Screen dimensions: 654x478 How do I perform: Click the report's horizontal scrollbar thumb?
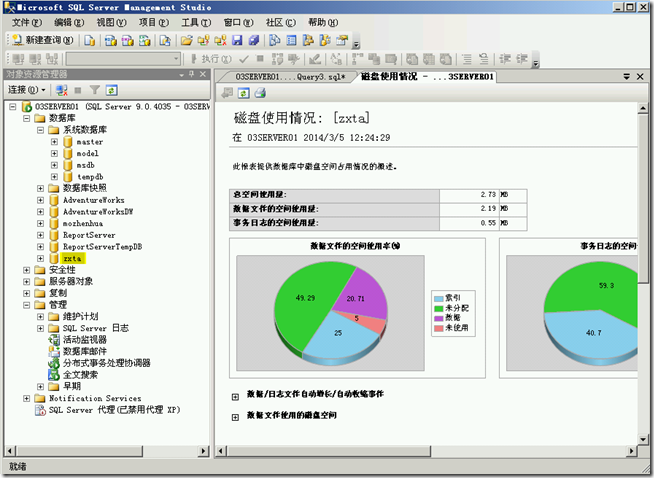point(329,451)
